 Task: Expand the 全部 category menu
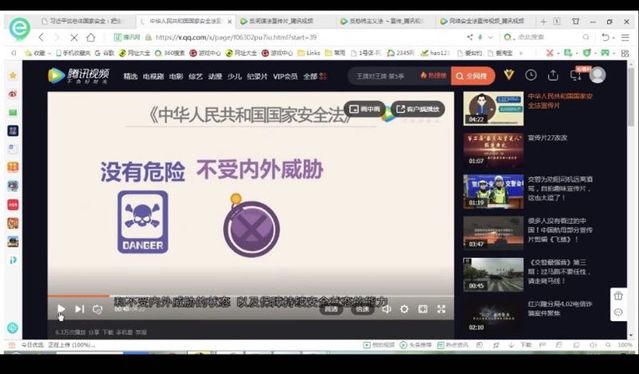click(x=315, y=76)
